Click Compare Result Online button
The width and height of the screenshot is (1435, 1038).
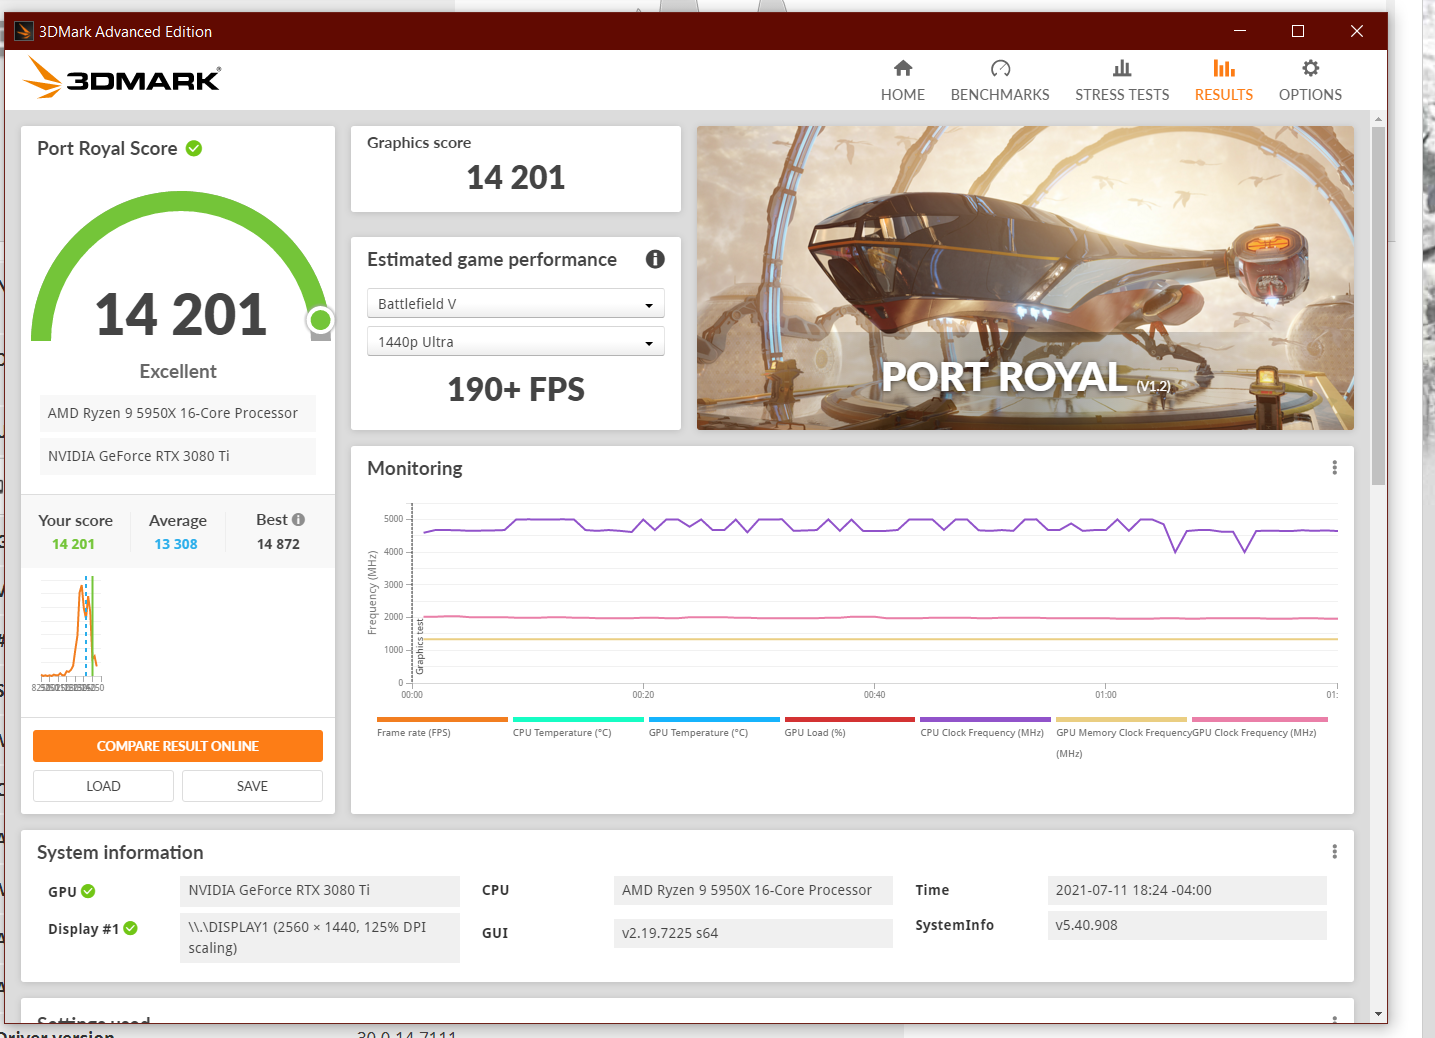tap(178, 746)
